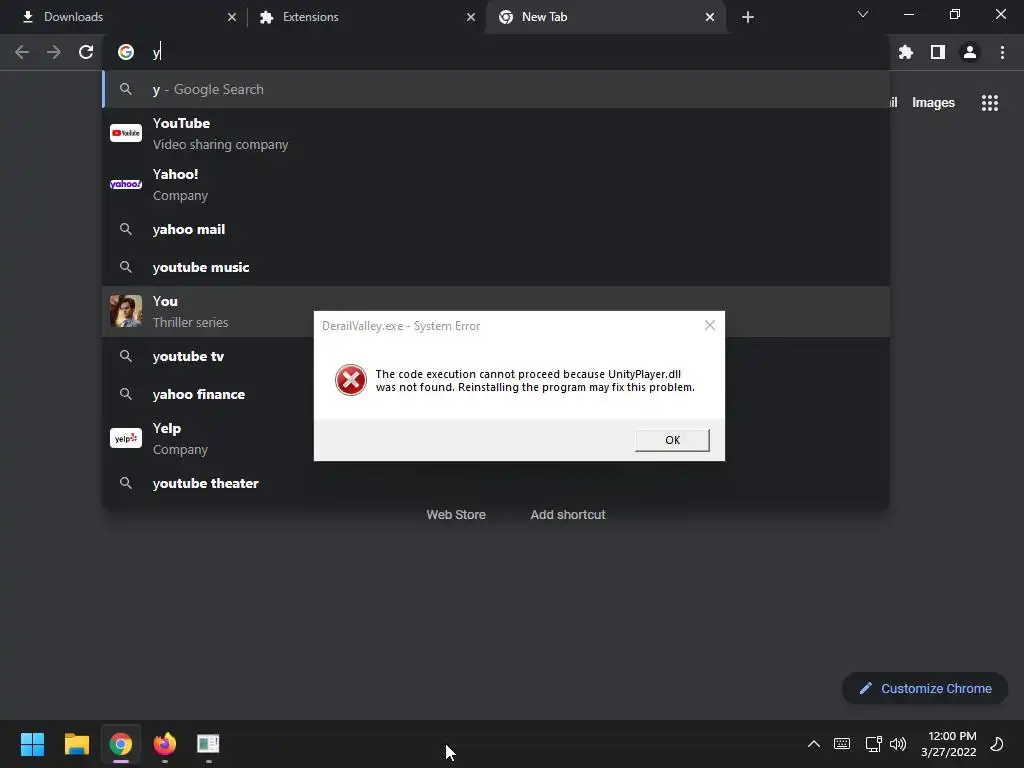Click the Yahoo logo thumbnail
Image resolution: width=1024 pixels, height=768 pixels.
point(126,184)
